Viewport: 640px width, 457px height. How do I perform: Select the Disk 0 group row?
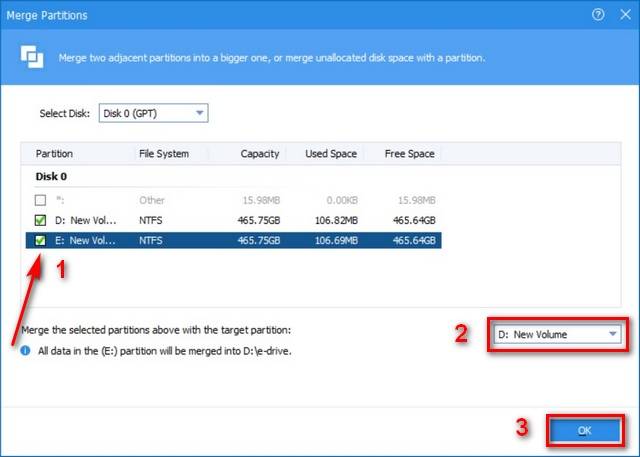(x=52, y=178)
